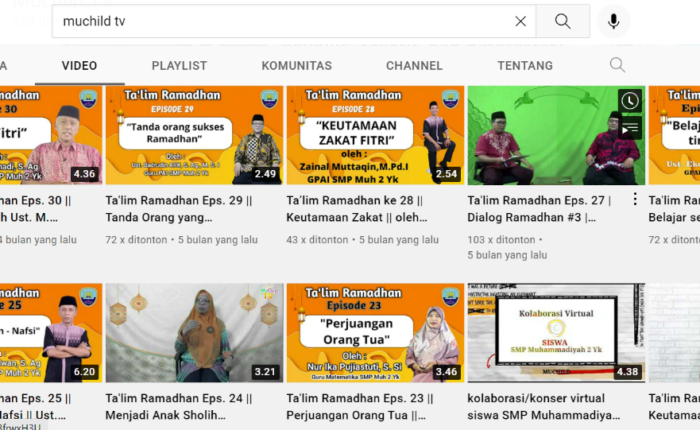
Task: Open the CHANNEL tab
Action: point(414,66)
